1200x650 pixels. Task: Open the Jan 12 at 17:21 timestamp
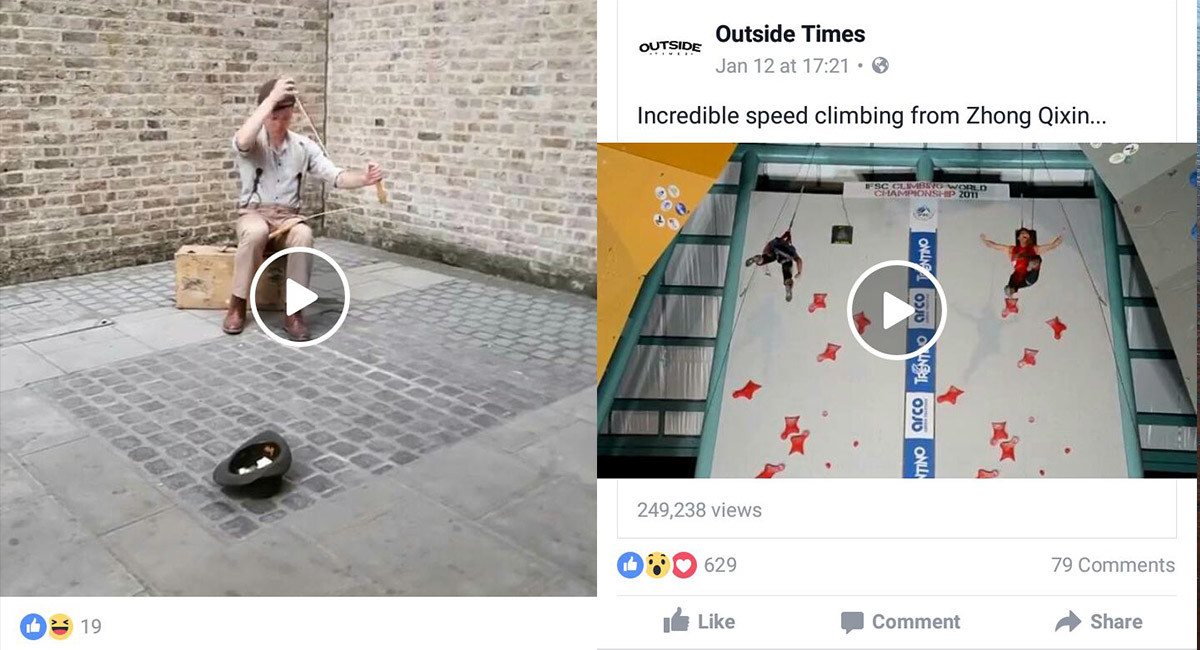click(782, 66)
